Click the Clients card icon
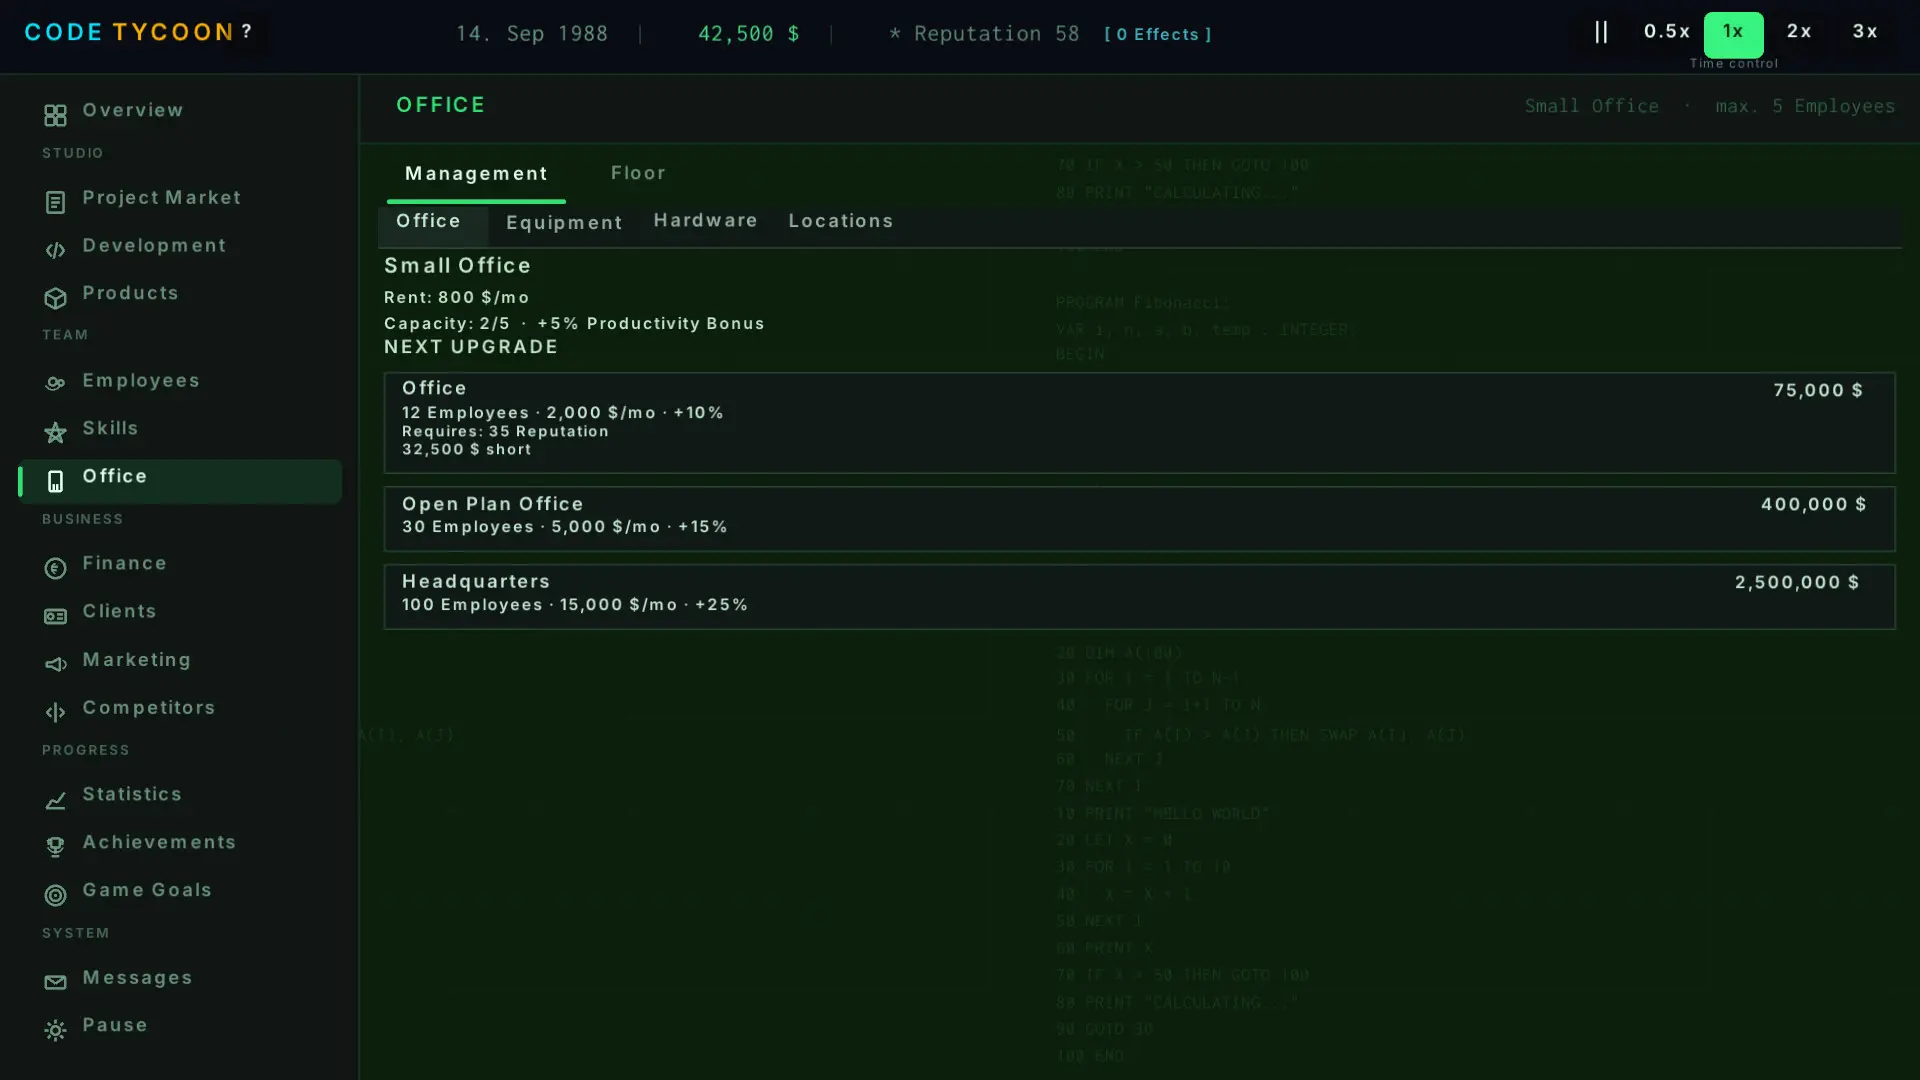Screen dimensions: 1920x1080 point(55,617)
